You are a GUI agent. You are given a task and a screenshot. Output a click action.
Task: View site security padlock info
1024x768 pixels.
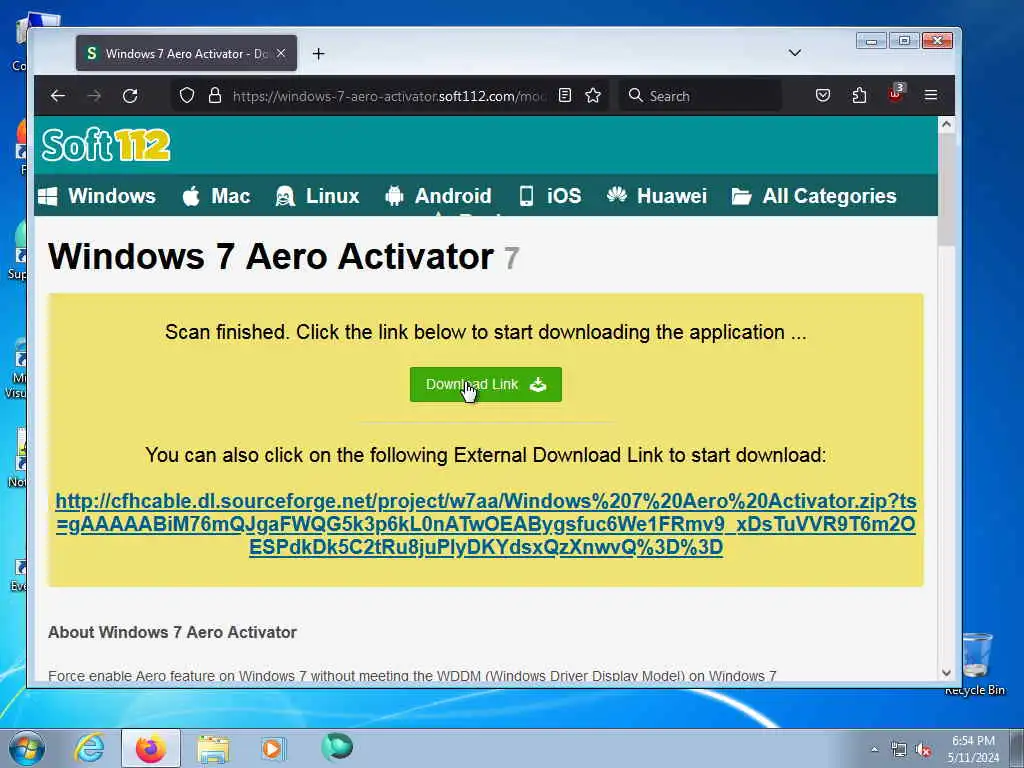215,96
